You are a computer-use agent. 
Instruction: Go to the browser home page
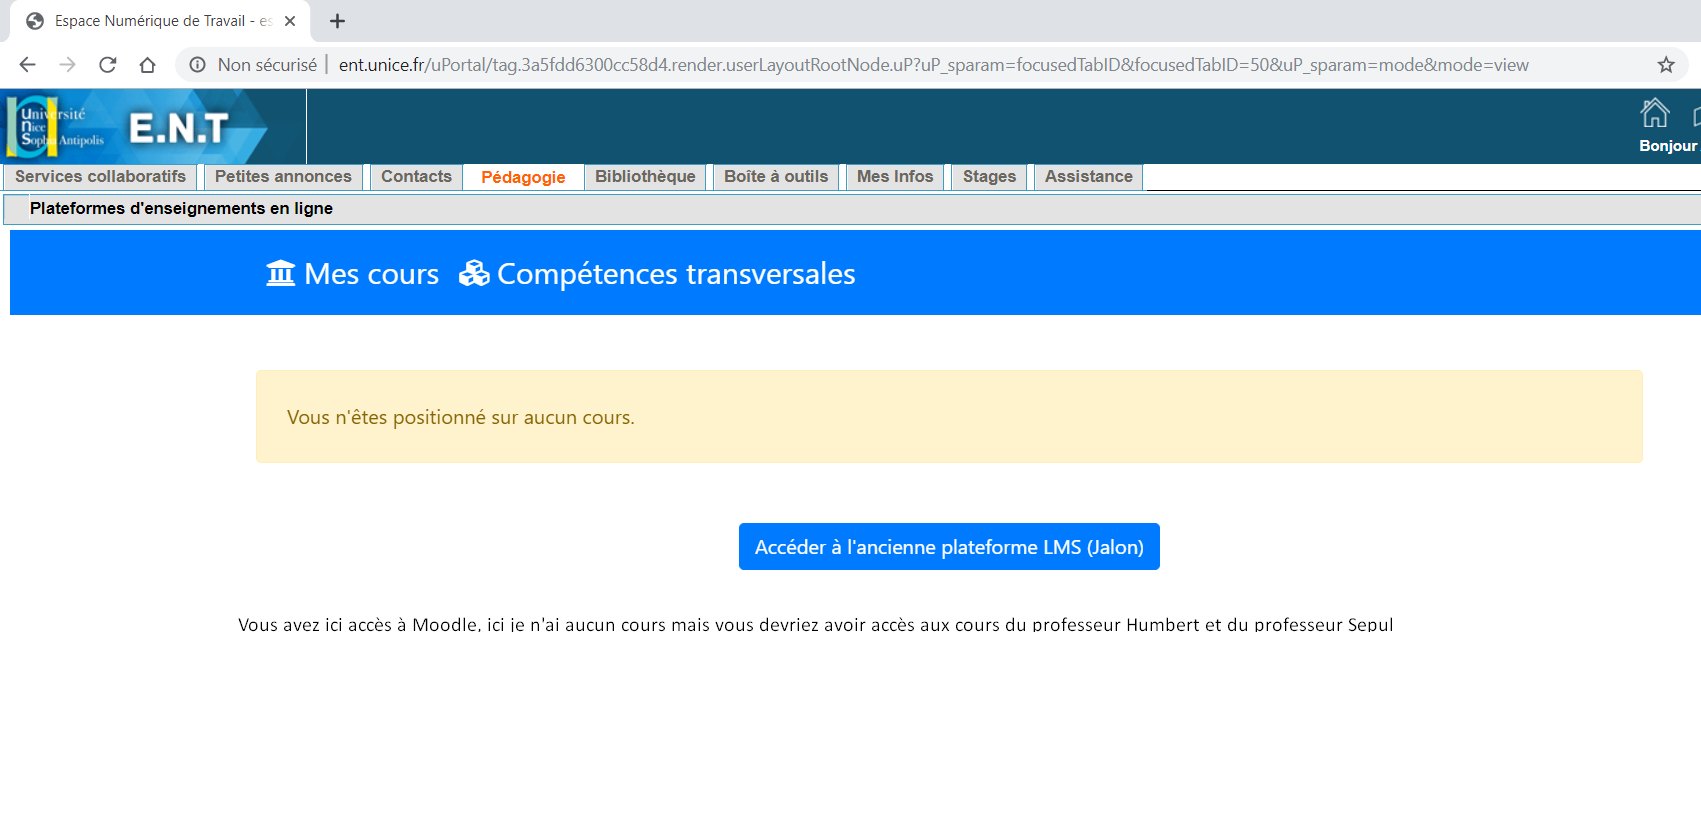pyautogui.click(x=147, y=65)
